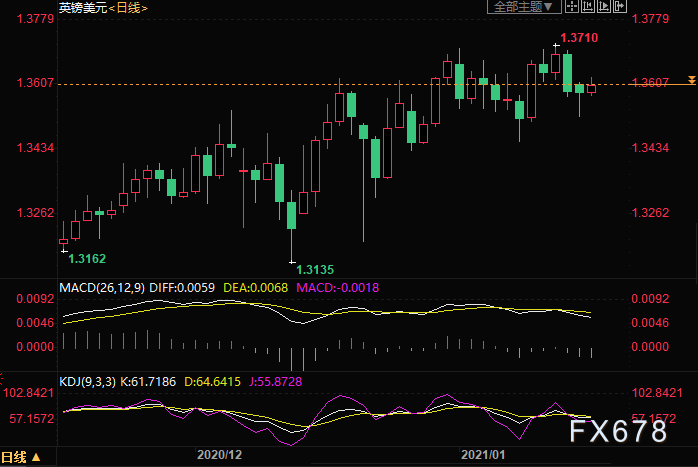
Task: Click the DIFF:0.0059 value in MACD header
Action: [x=185, y=288]
